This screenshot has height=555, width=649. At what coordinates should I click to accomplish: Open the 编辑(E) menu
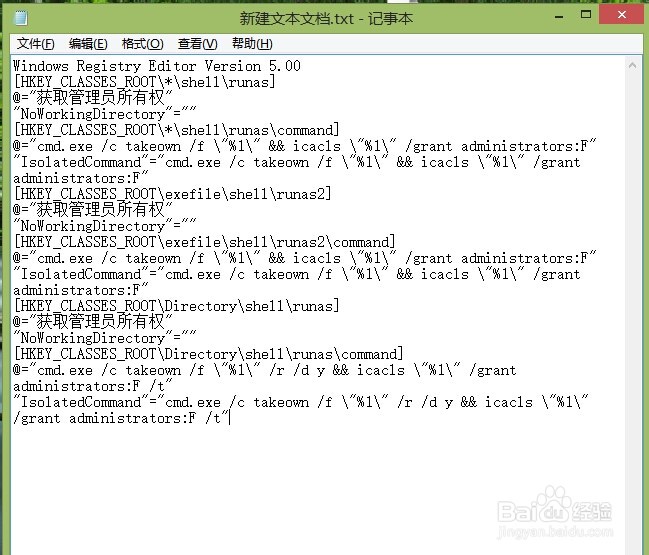88,43
